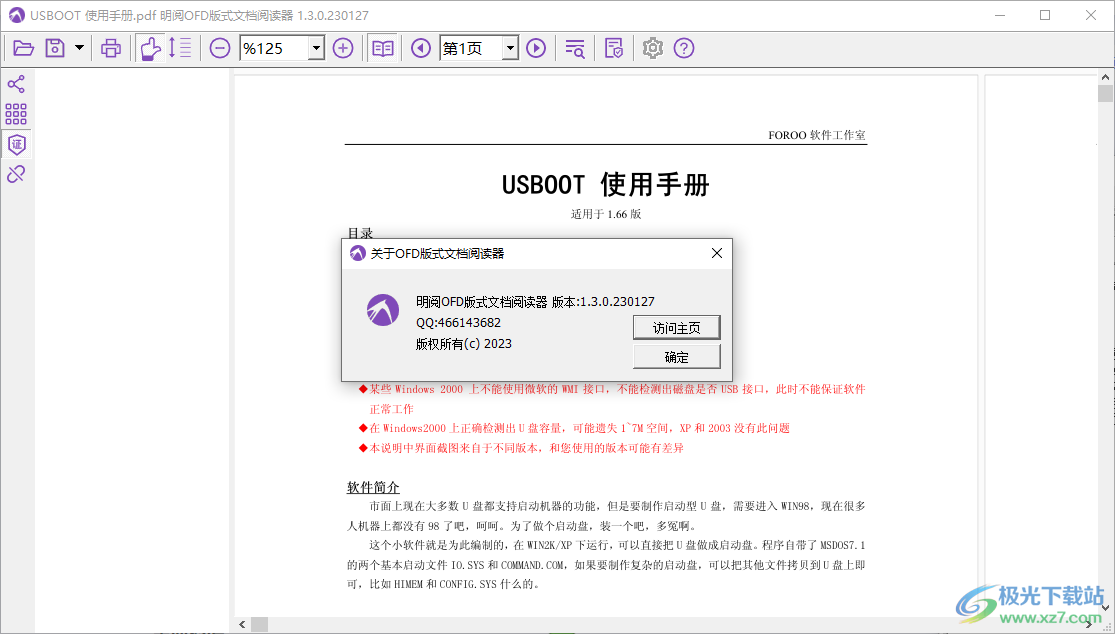Open the certificate shield sidebar panel
The height and width of the screenshot is (634, 1115).
pos(16,144)
